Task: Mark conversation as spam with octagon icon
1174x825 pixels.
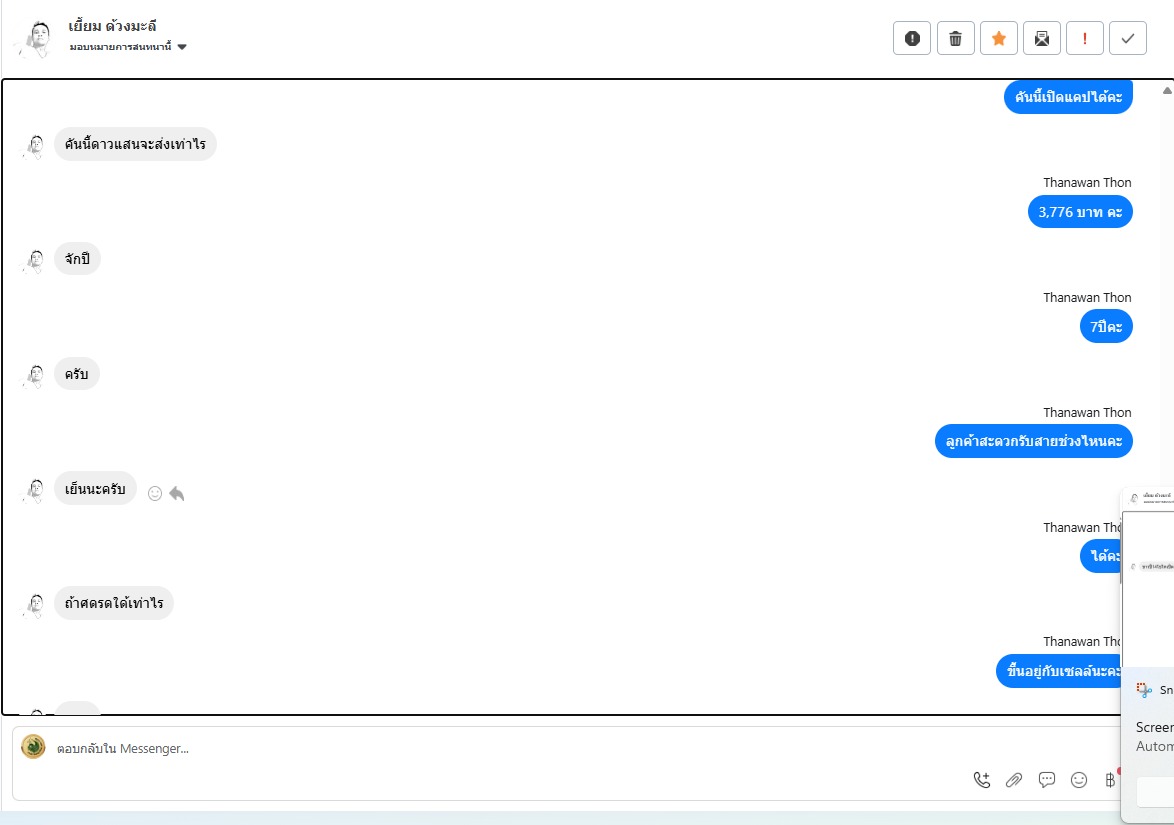Action: tap(912, 38)
